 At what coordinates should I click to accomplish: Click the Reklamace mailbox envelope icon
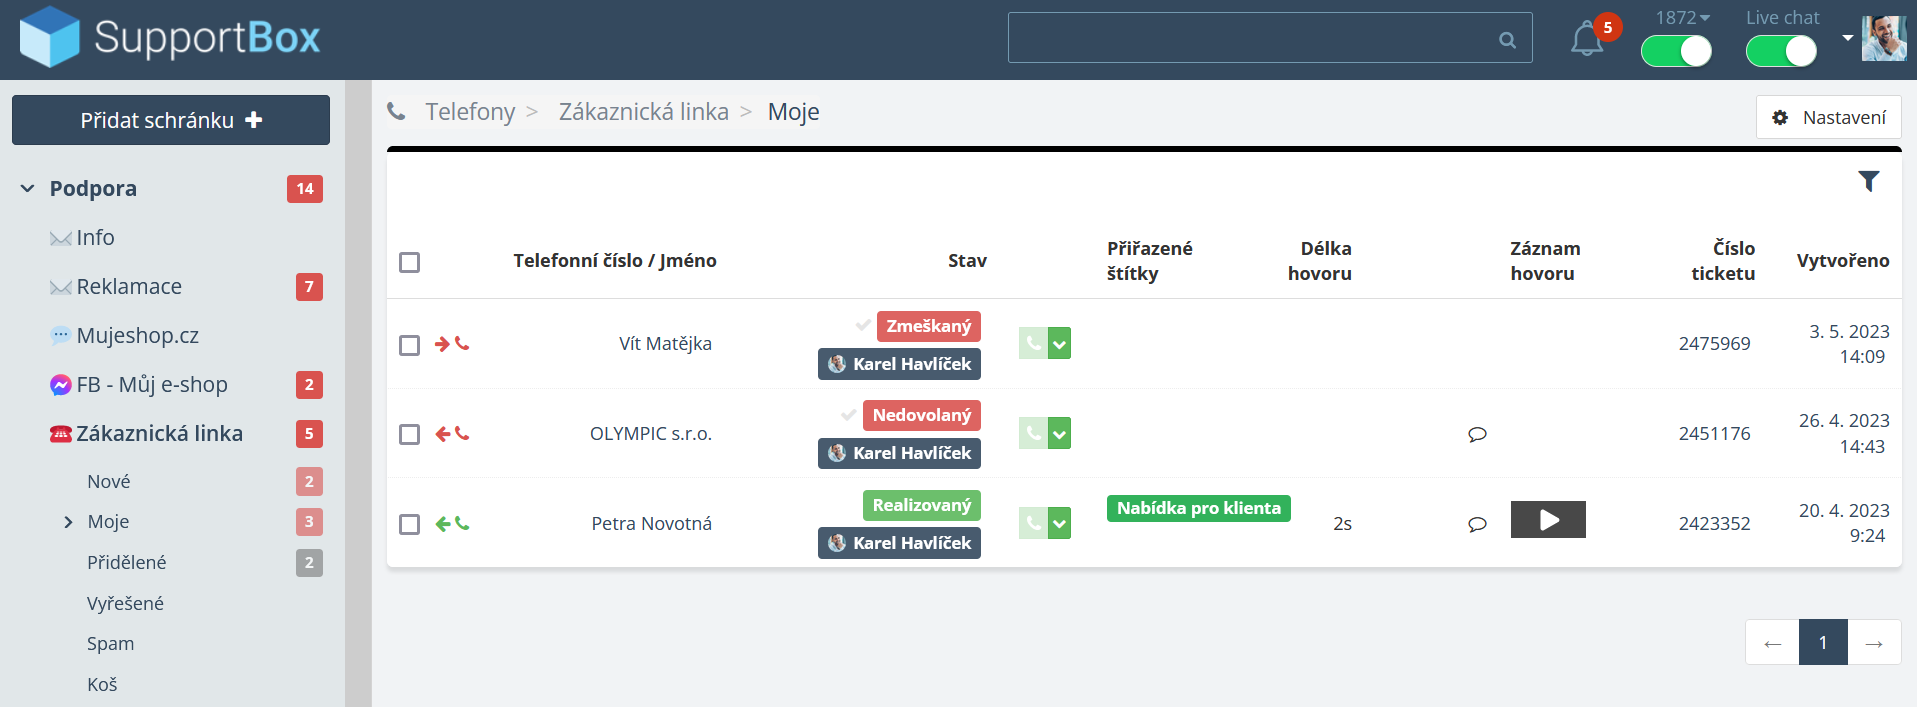(x=60, y=287)
